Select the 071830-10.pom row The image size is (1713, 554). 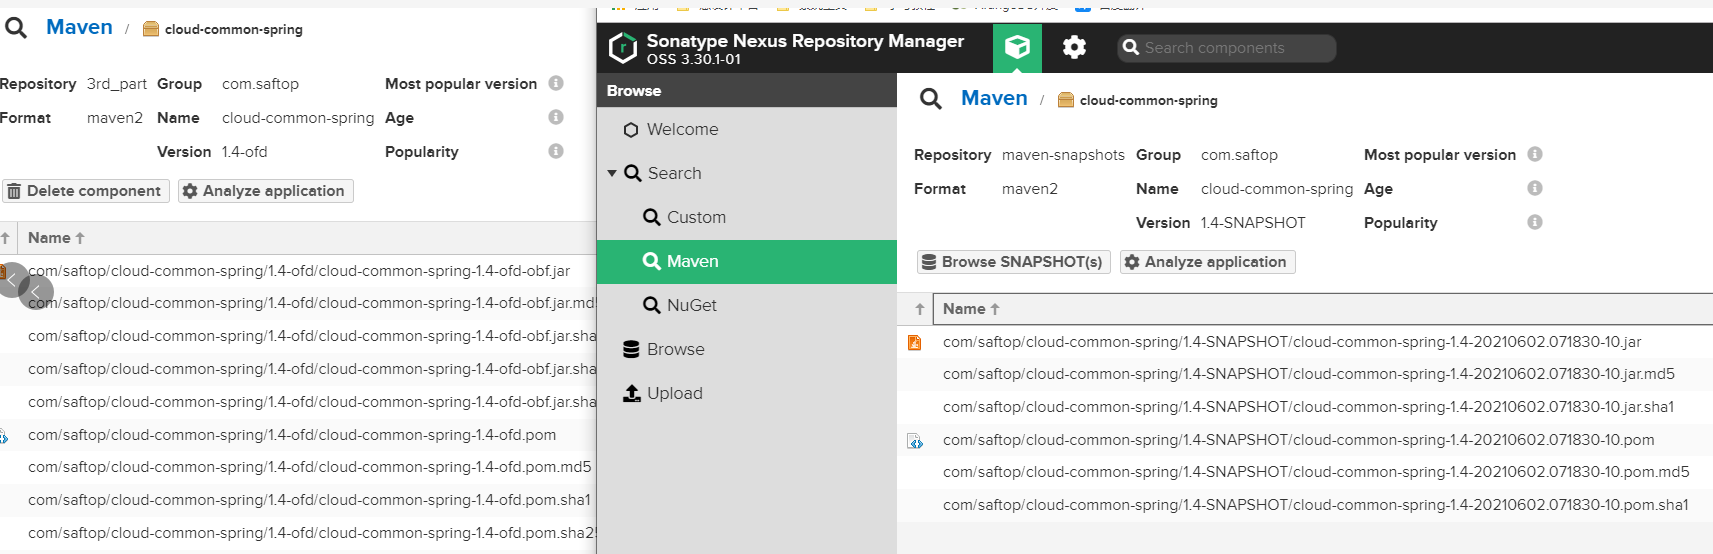click(x=1305, y=440)
